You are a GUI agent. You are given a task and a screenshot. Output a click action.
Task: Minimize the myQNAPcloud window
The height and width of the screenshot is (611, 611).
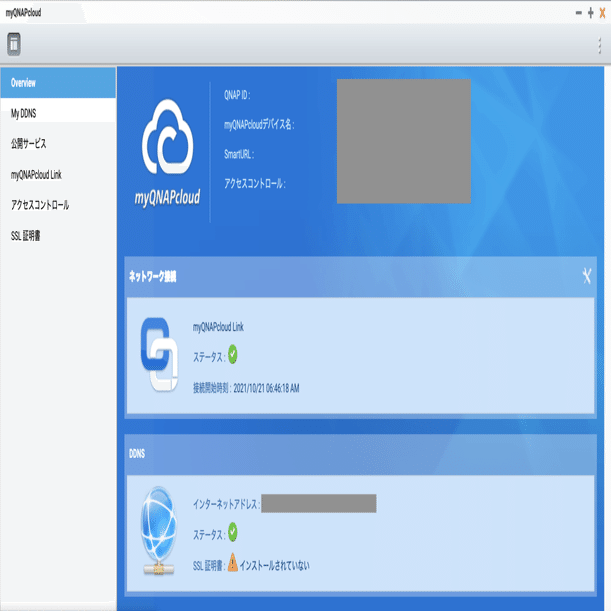tap(579, 13)
